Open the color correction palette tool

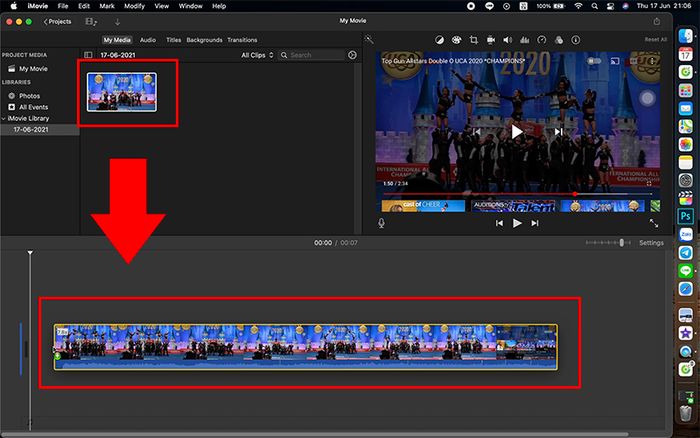point(456,40)
